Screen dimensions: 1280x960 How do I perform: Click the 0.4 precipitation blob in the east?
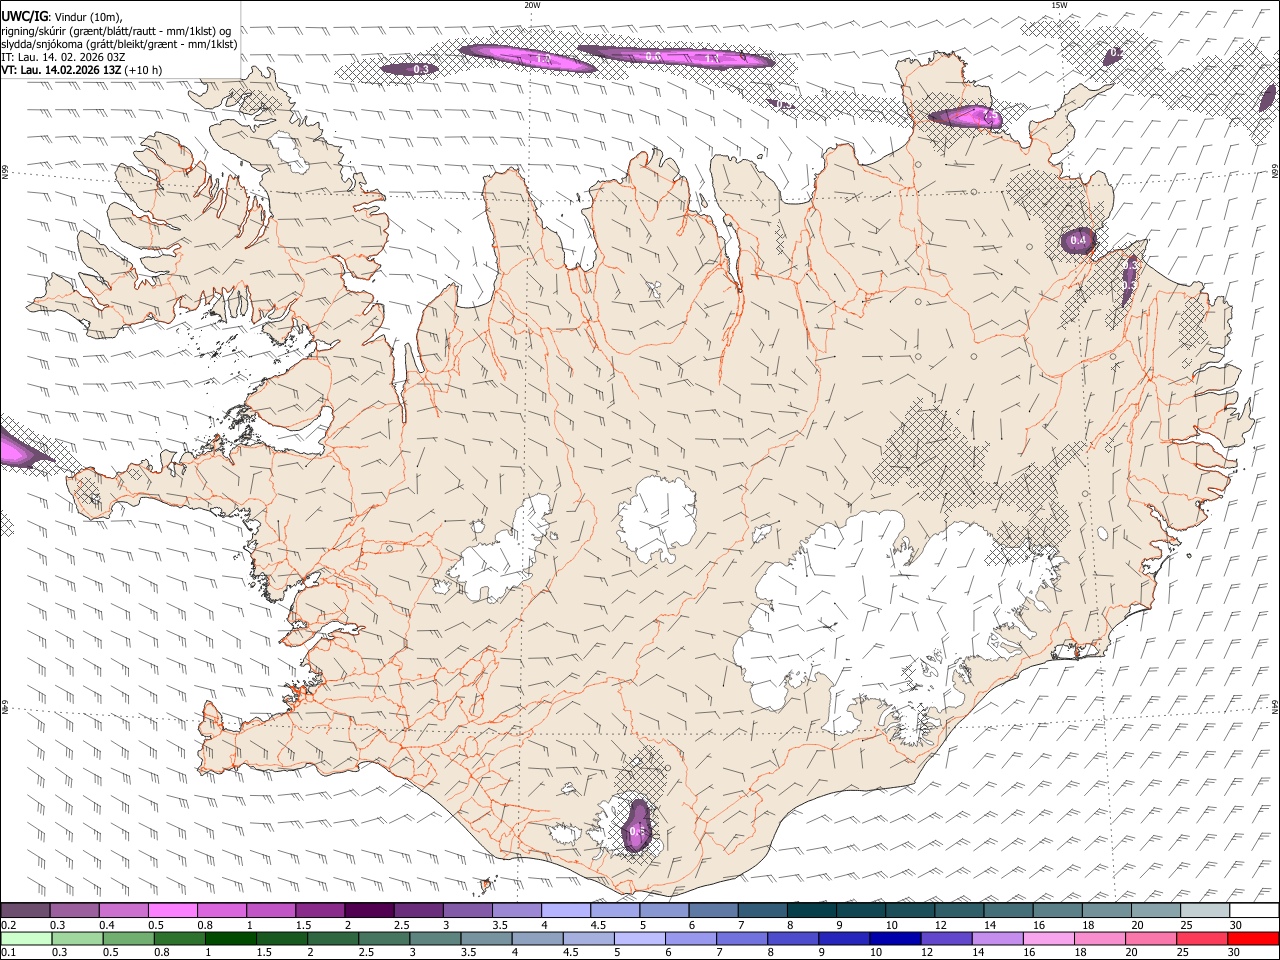pyautogui.click(x=1078, y=240)
